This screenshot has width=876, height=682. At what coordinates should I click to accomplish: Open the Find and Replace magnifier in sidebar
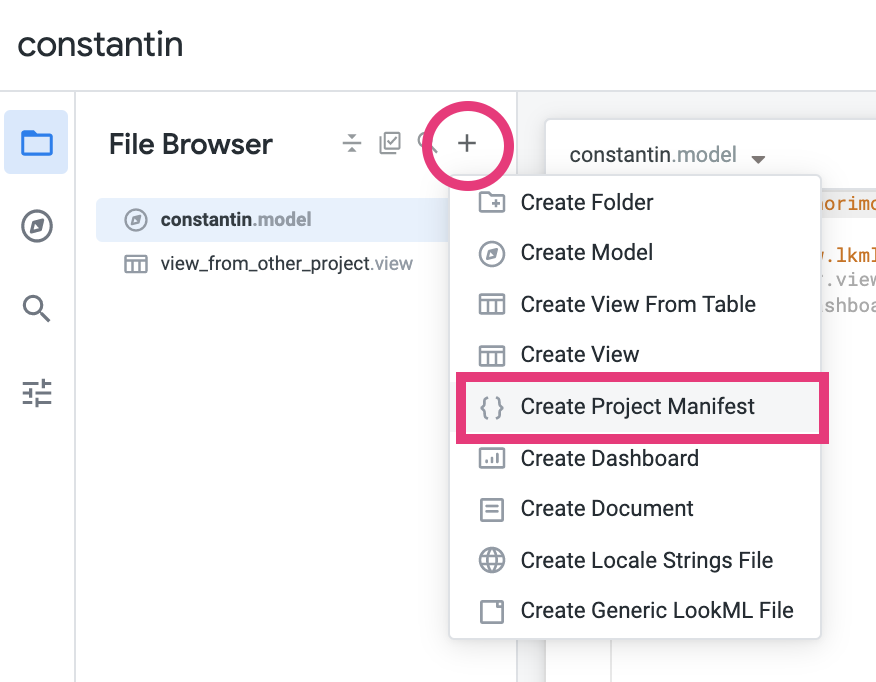[x=36, y=308]
